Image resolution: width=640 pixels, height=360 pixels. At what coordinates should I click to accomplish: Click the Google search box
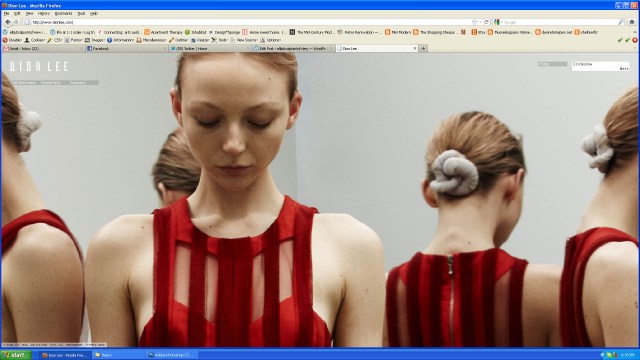[558, 22]
